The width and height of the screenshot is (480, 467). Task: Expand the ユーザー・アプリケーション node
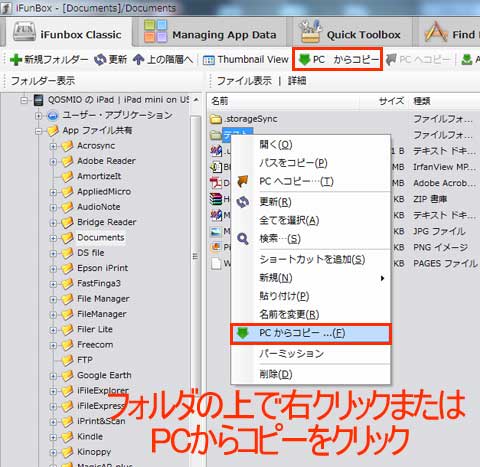click(x=39, y=116)
